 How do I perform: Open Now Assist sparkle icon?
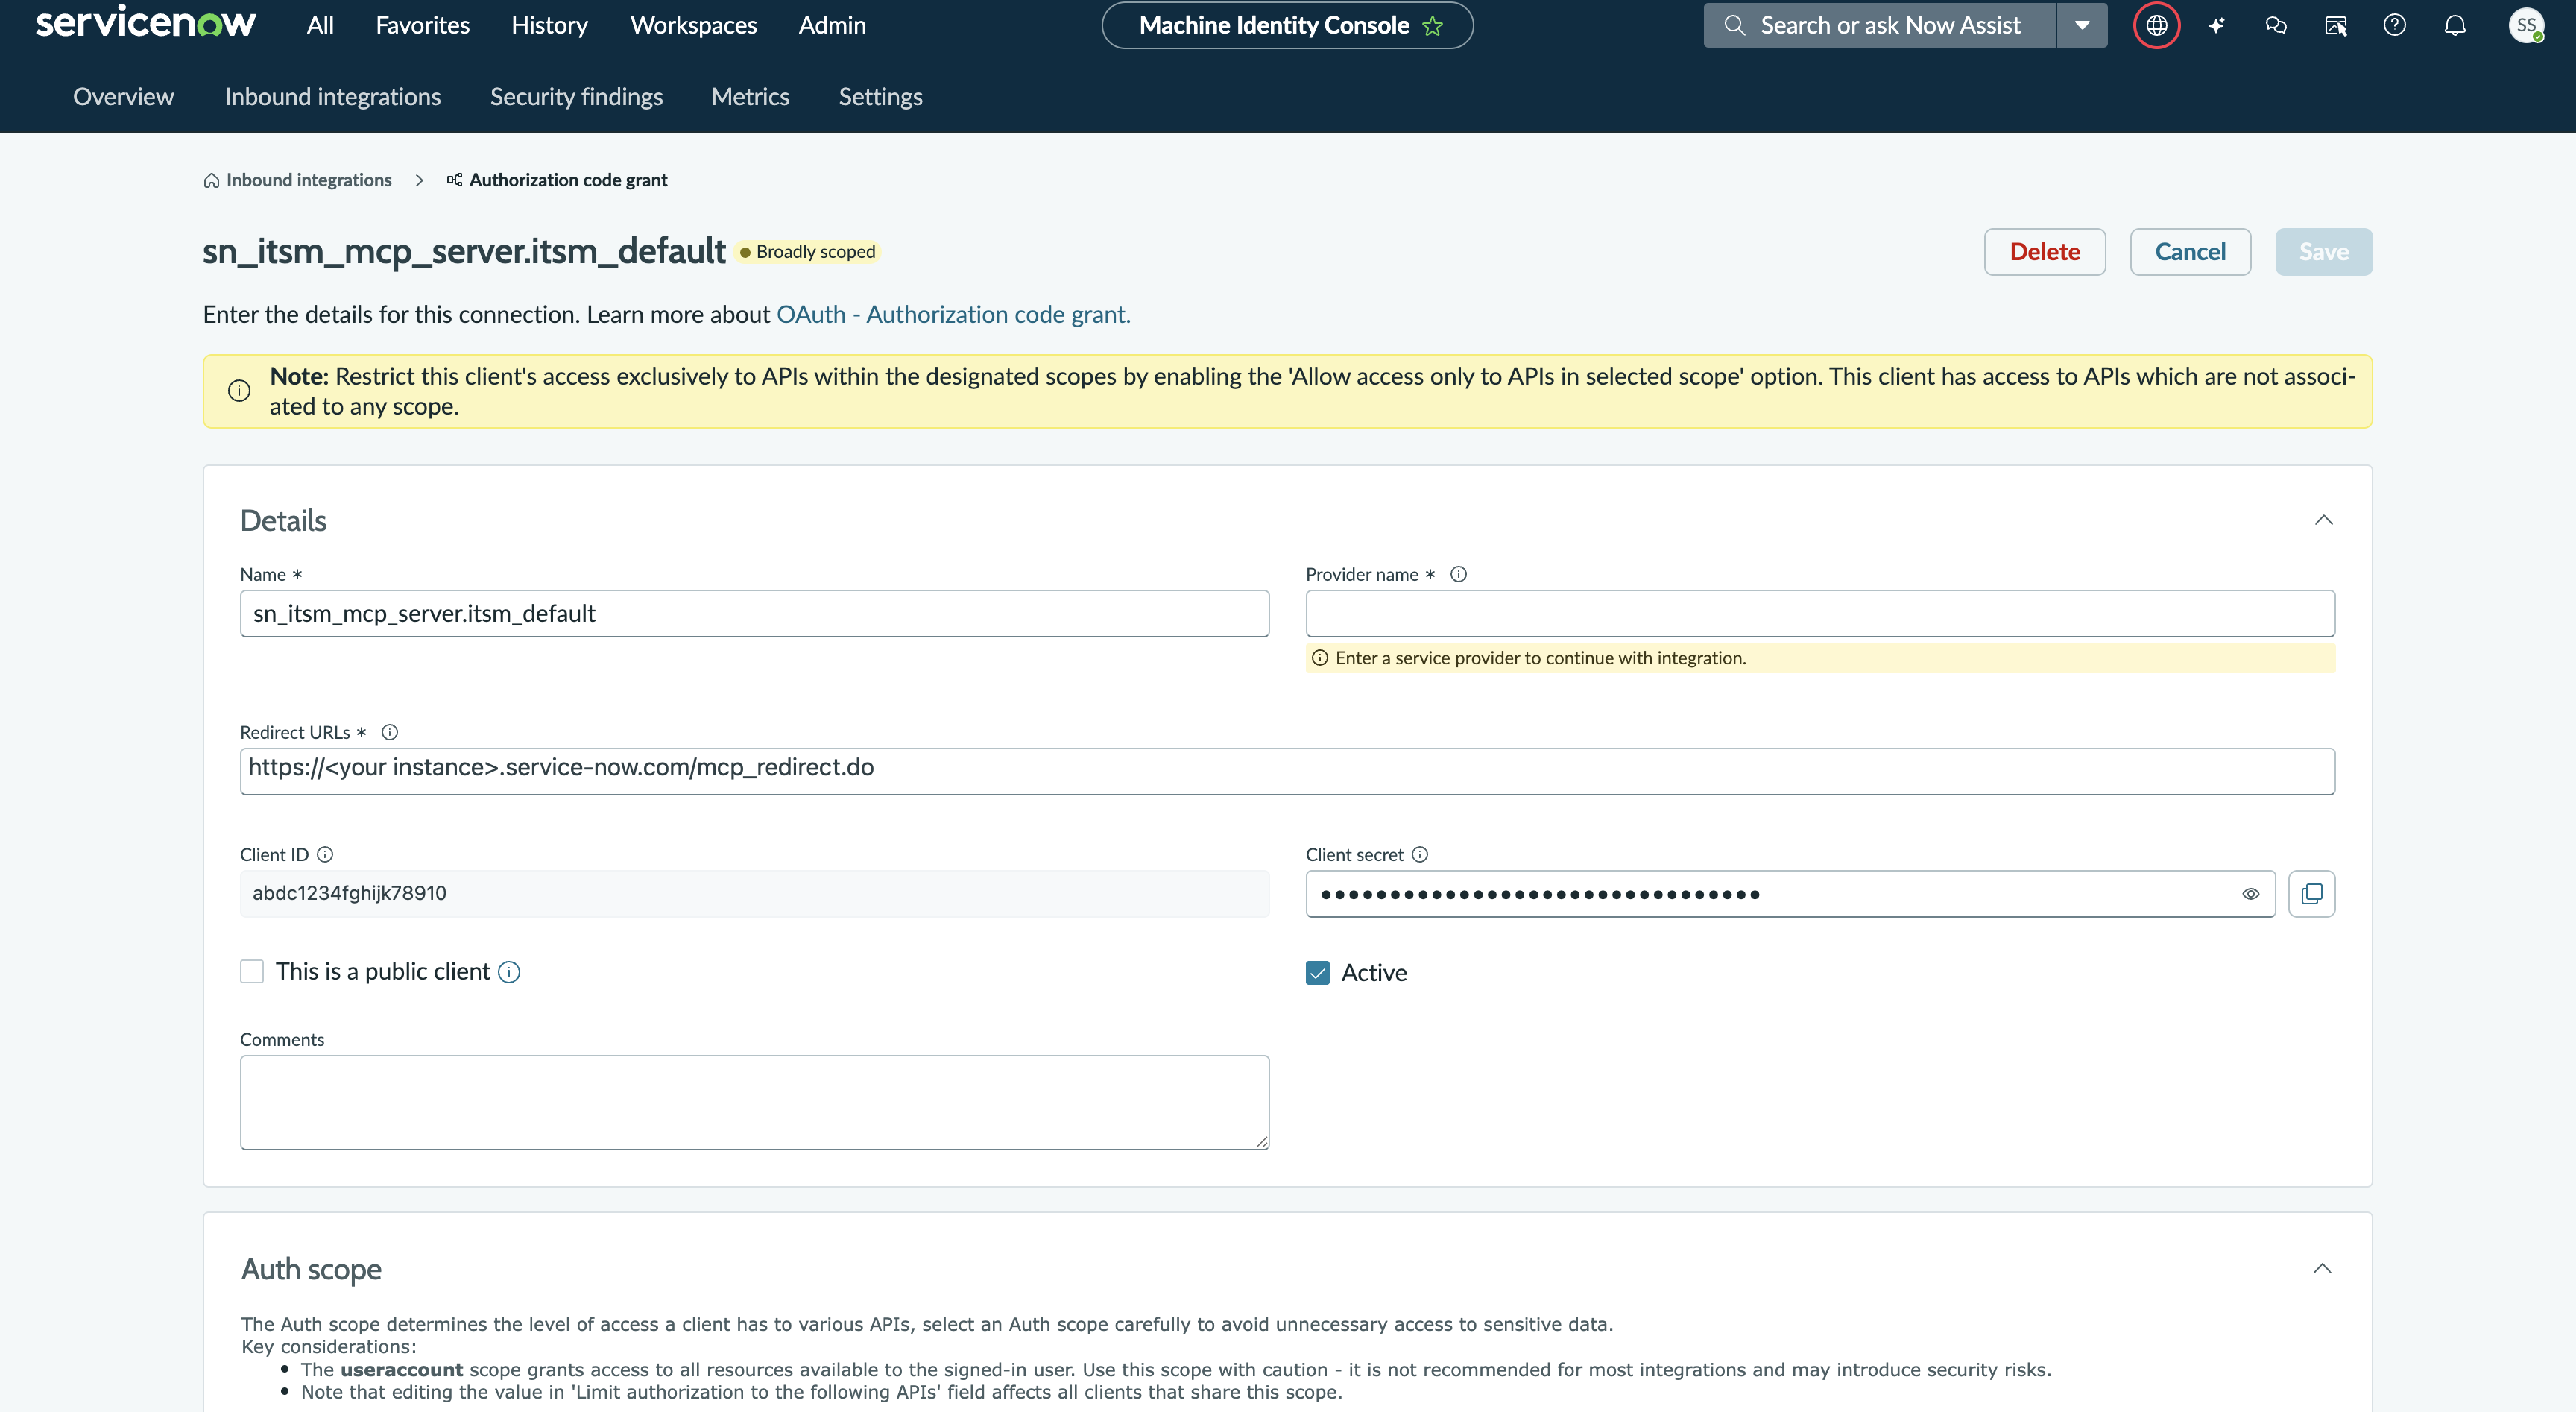[x=2217, y=26]
